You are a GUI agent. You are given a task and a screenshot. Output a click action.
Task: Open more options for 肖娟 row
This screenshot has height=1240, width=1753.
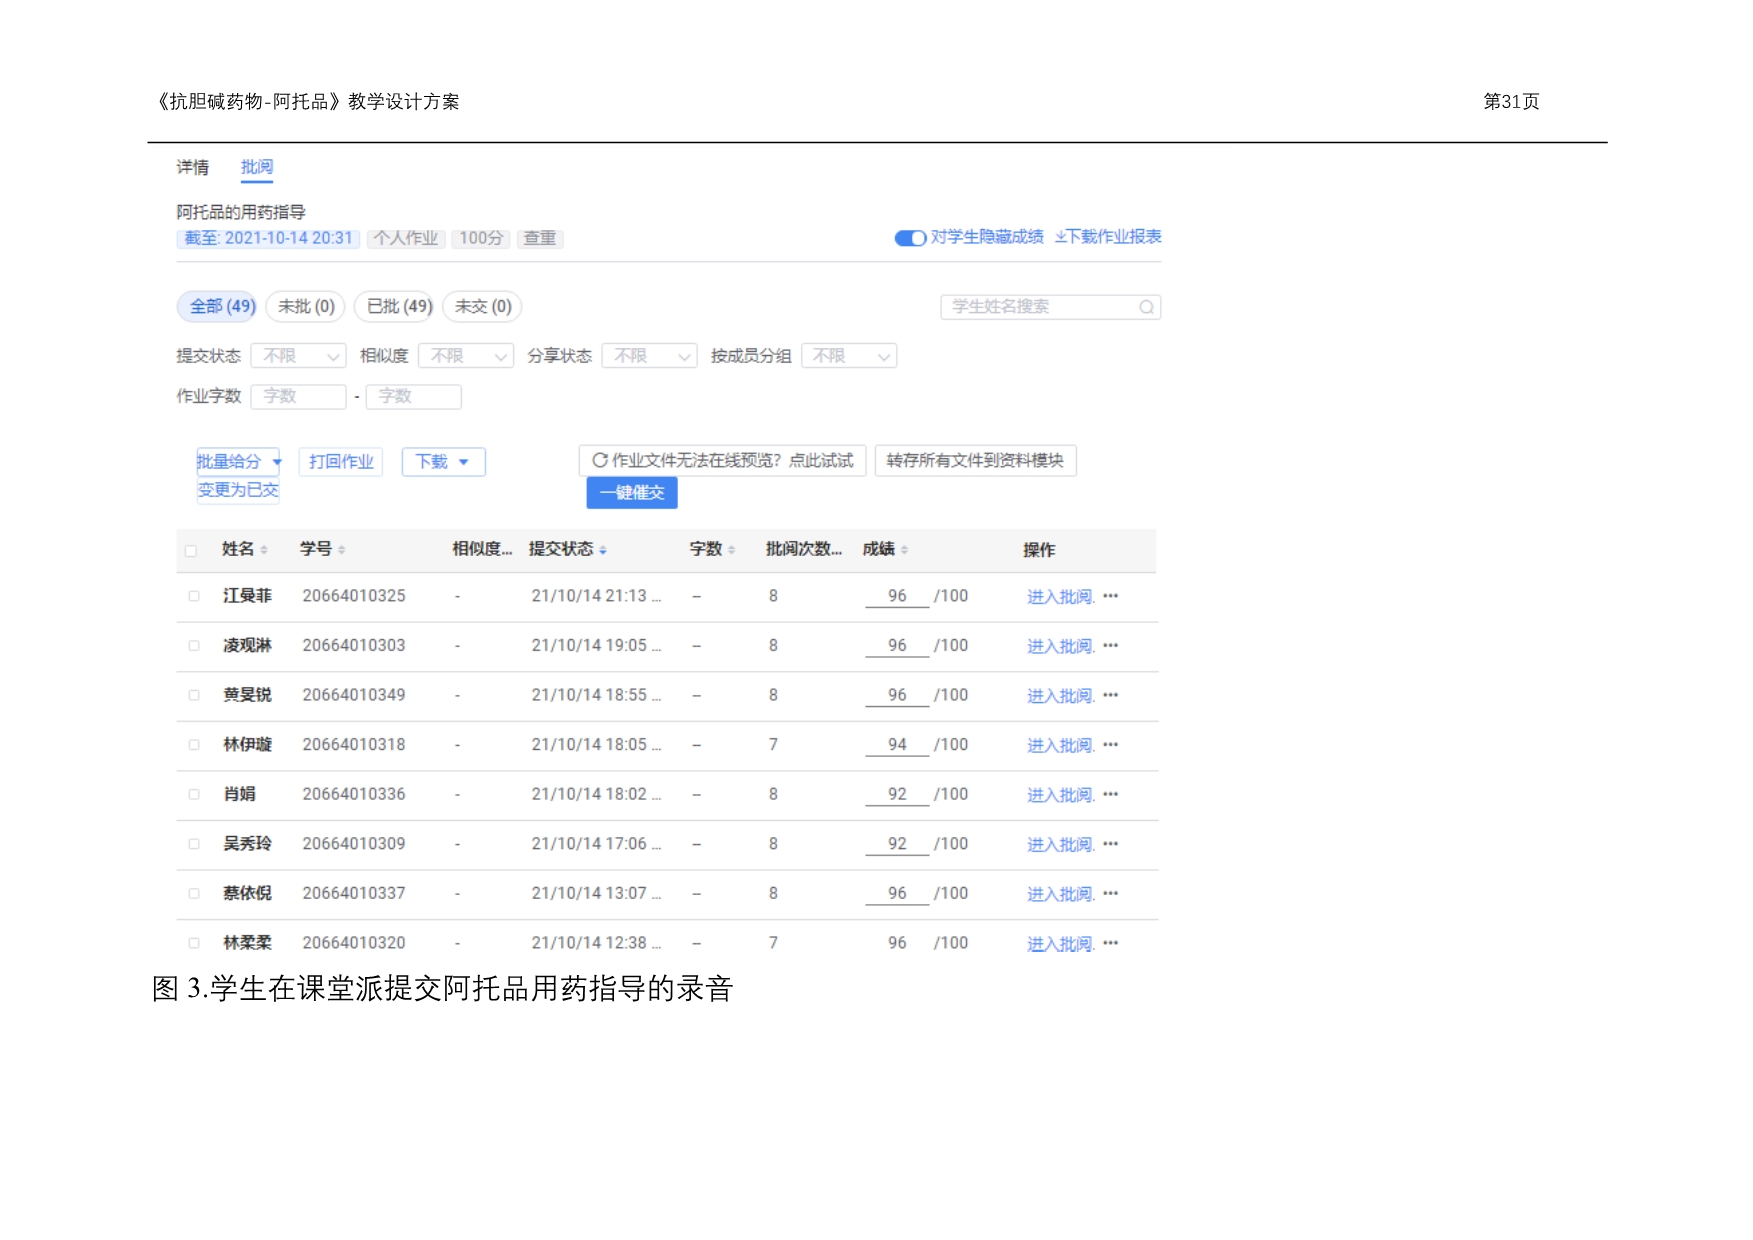pyautogui.click(x=1110, y=794)
